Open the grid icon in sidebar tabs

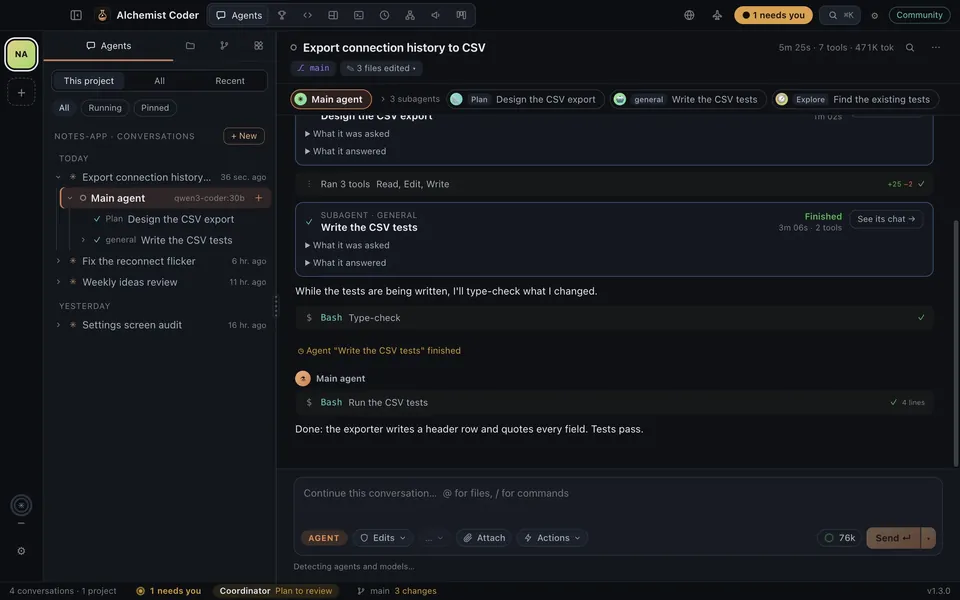click(x=258, y=46)
